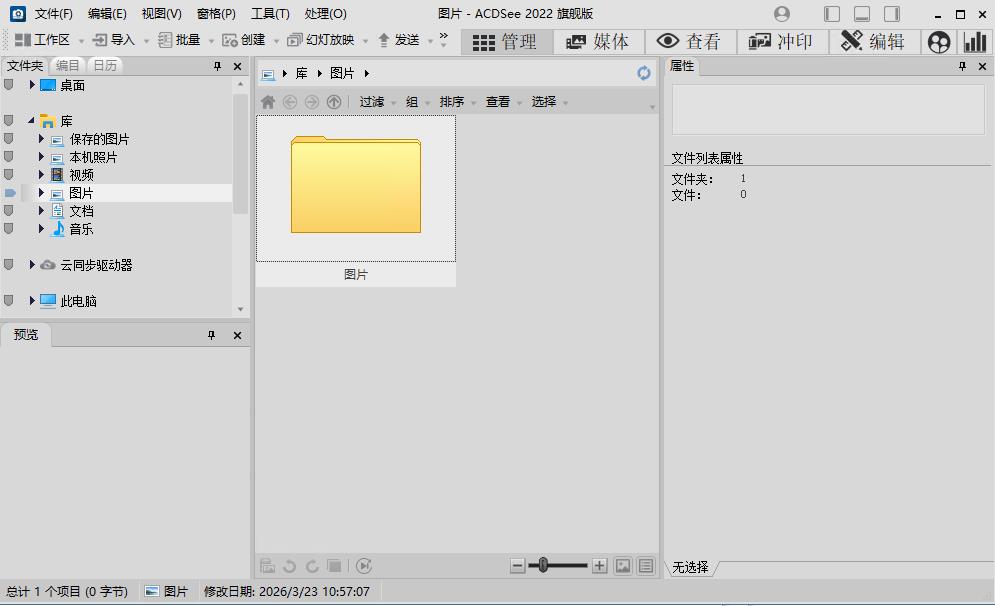This screenshot has width=995, height=606.
Task: Expand the 视频 library node
Action: click(41, 174)
